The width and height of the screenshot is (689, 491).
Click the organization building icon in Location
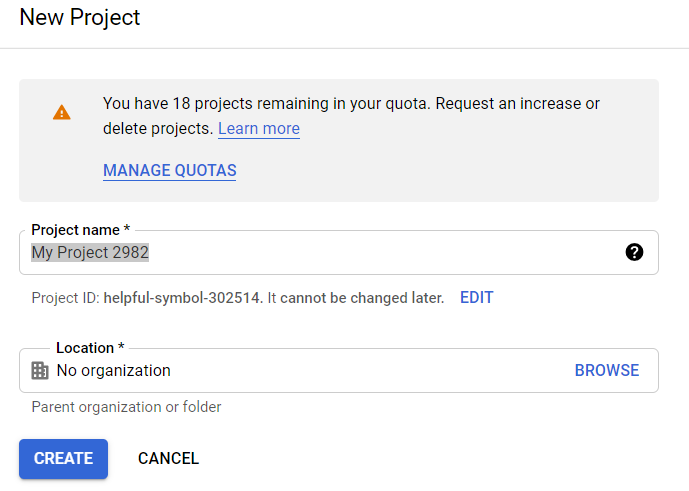point(40,370)
